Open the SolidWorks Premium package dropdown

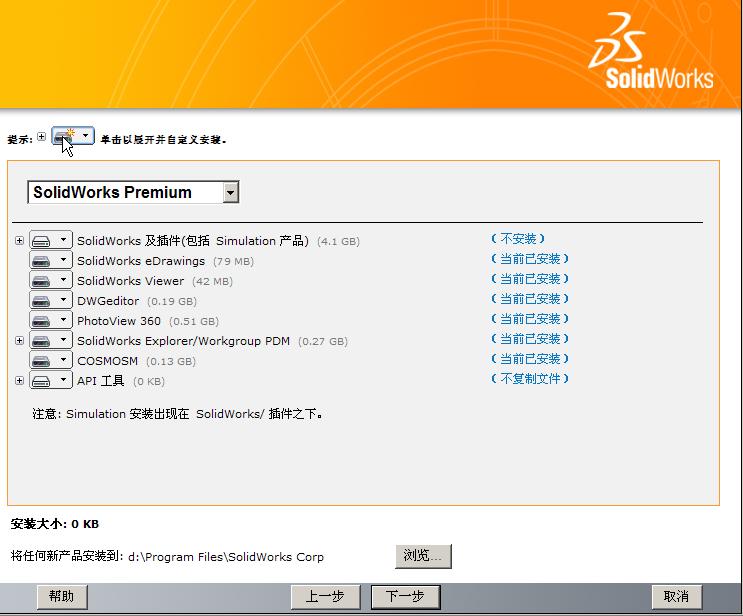pos(230,193)
